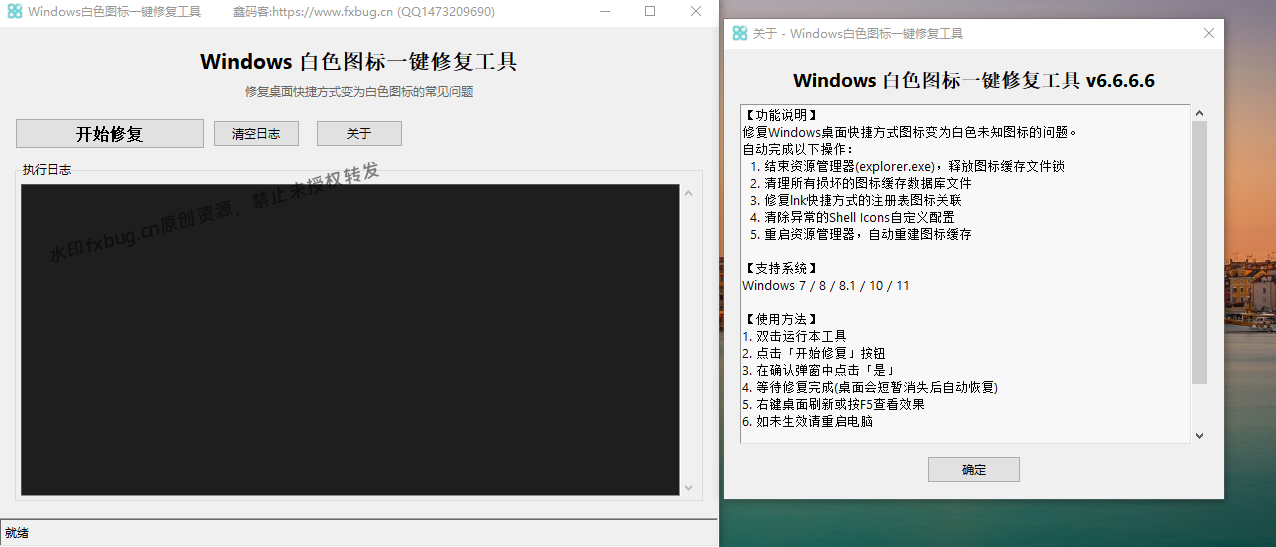Click the fxbug.cn URL in main title bar
The width and height of the screenshot is (1276, 547).
[334, 12]
